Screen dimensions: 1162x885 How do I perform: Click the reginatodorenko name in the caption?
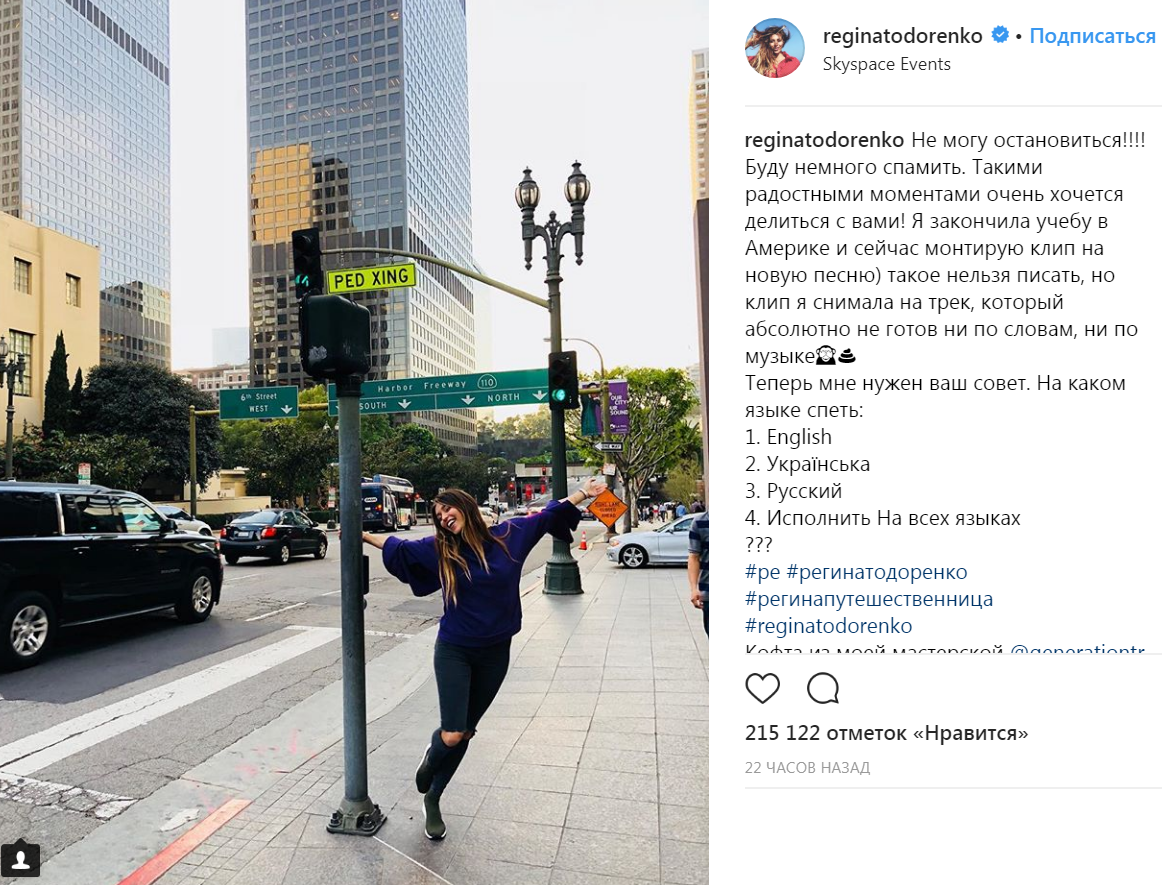tap(824, 140)
